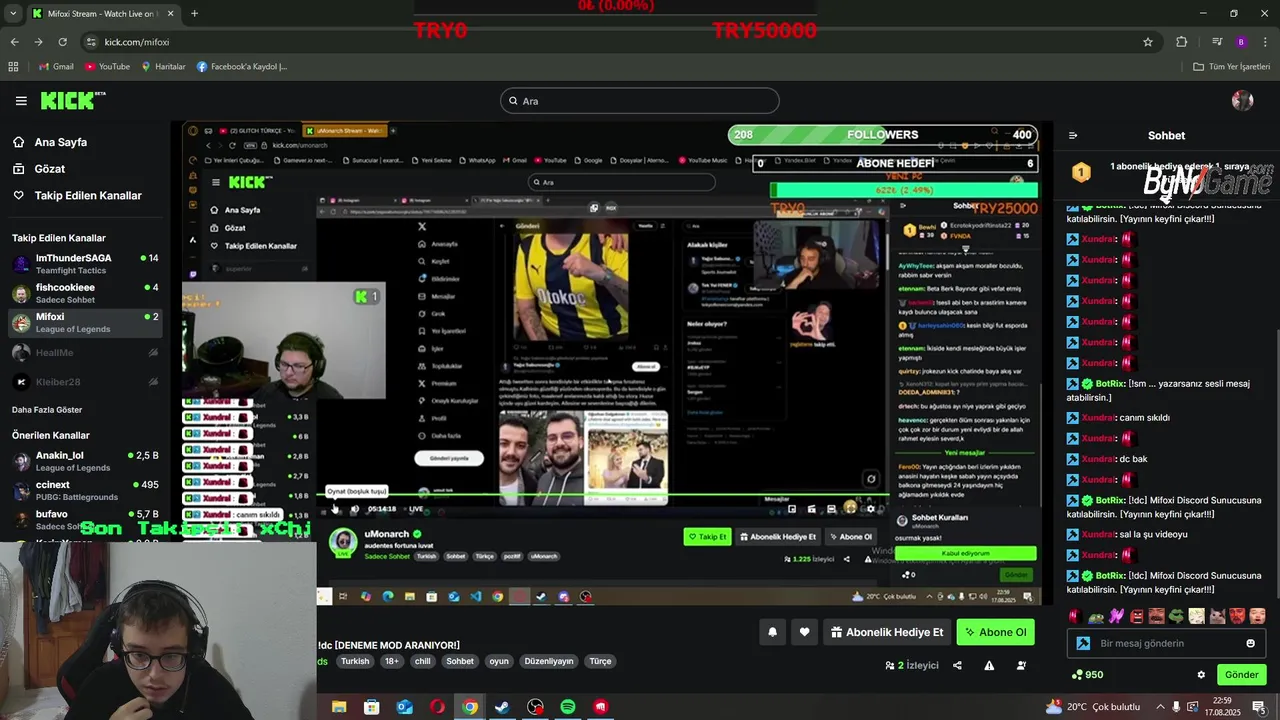Open Chrome in the taskbar
The height and width of the screenshot is (720, 1280).
(470, 707)
